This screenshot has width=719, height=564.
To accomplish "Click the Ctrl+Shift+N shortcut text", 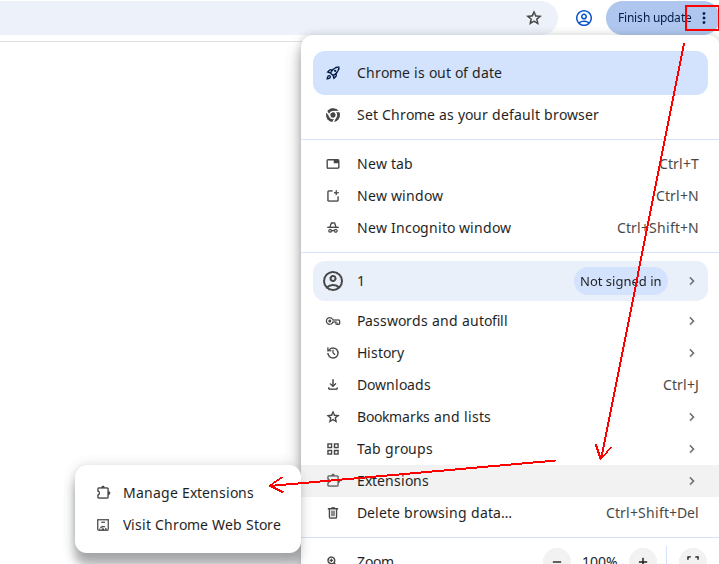I will (658, 228).
